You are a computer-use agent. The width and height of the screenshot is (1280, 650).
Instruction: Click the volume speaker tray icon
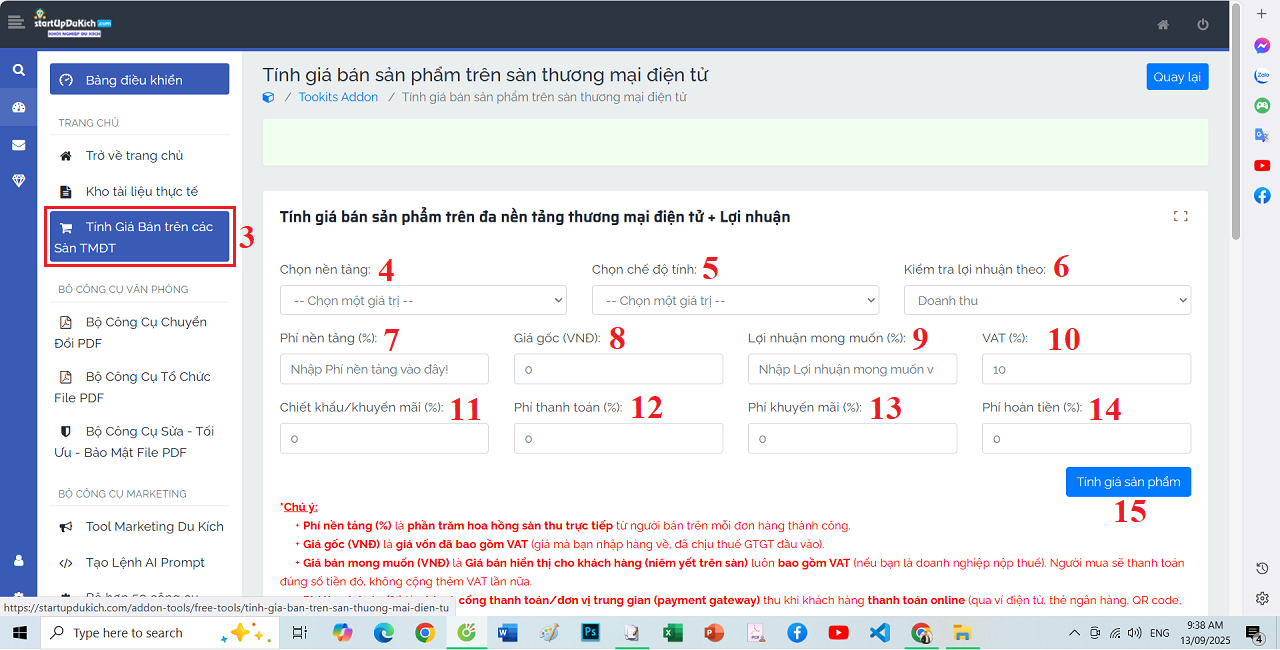[1134, 633]
